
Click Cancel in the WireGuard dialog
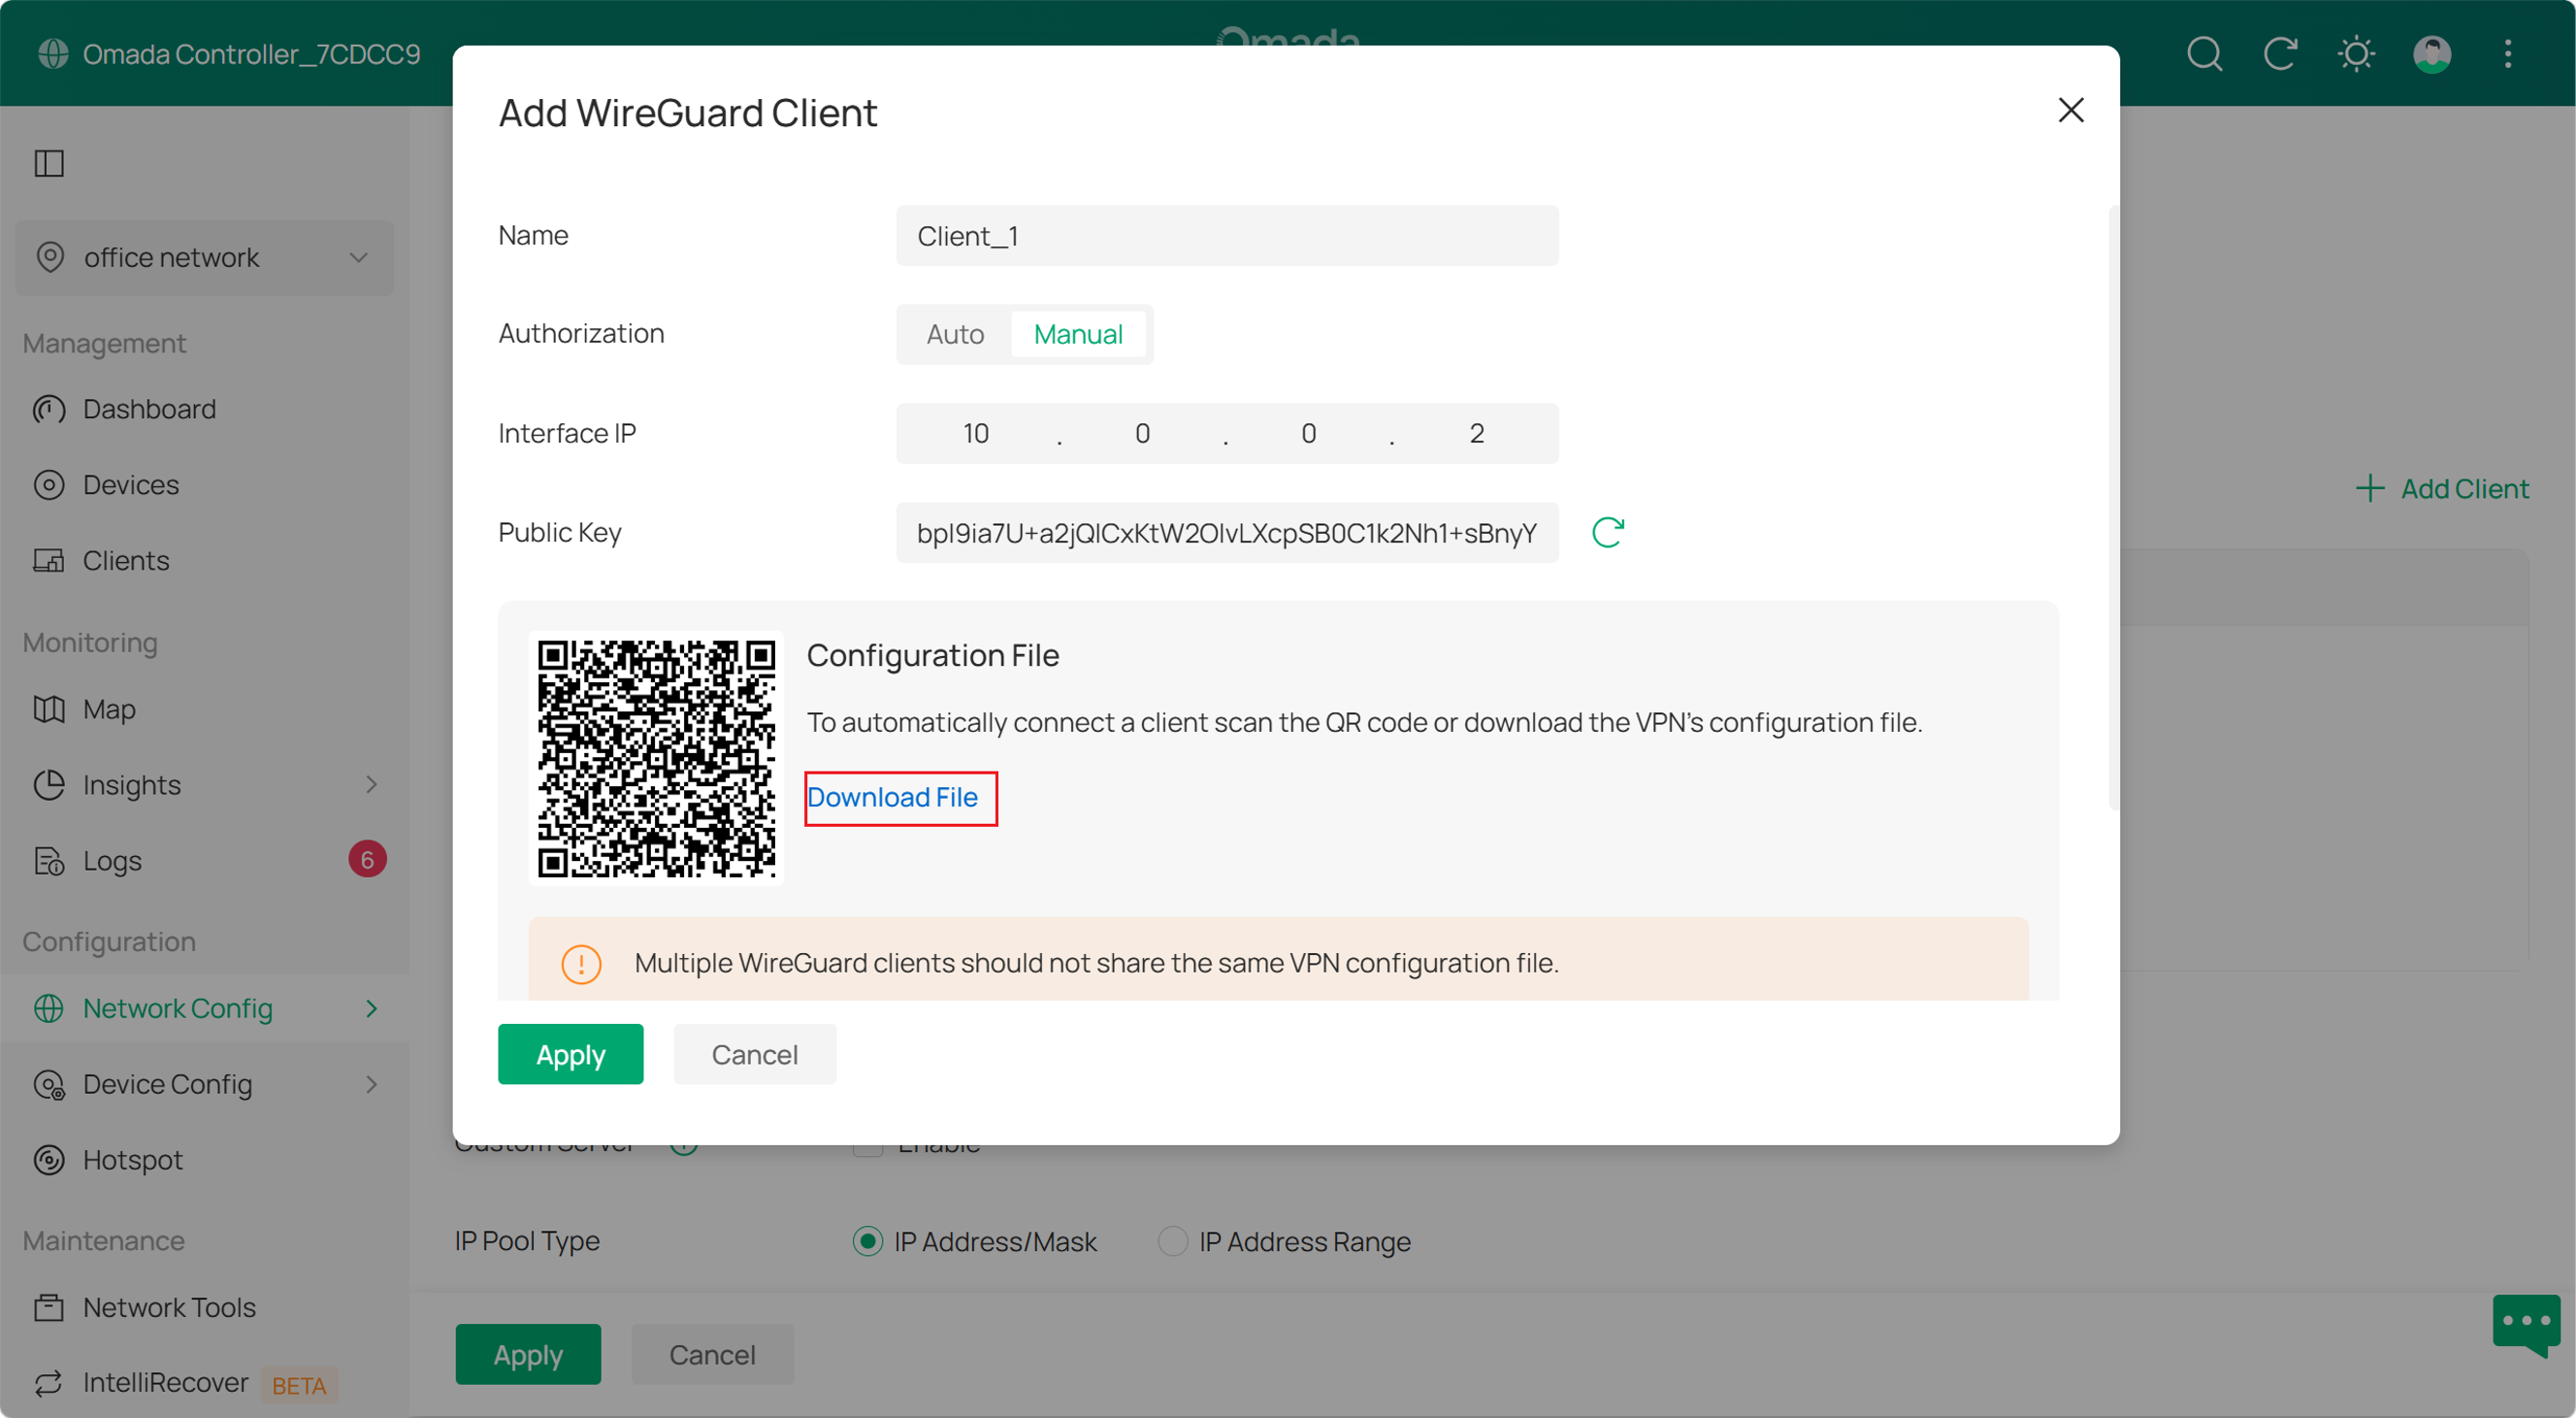[754, 1054]
